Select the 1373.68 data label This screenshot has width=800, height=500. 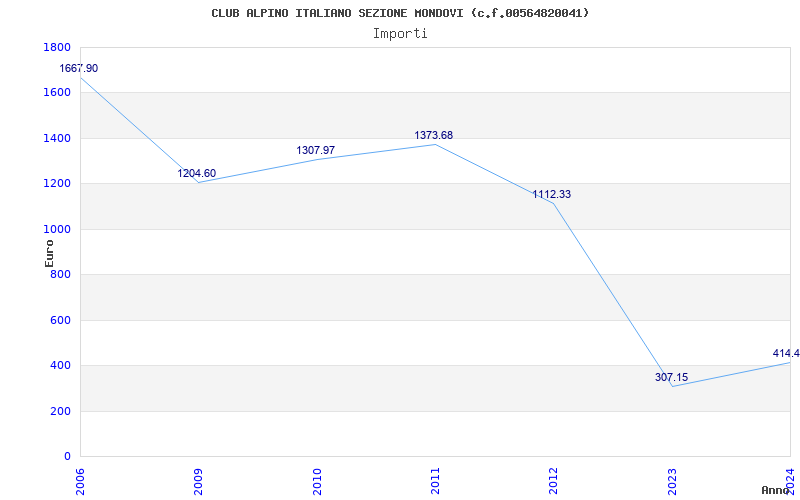tap(433, 136)
